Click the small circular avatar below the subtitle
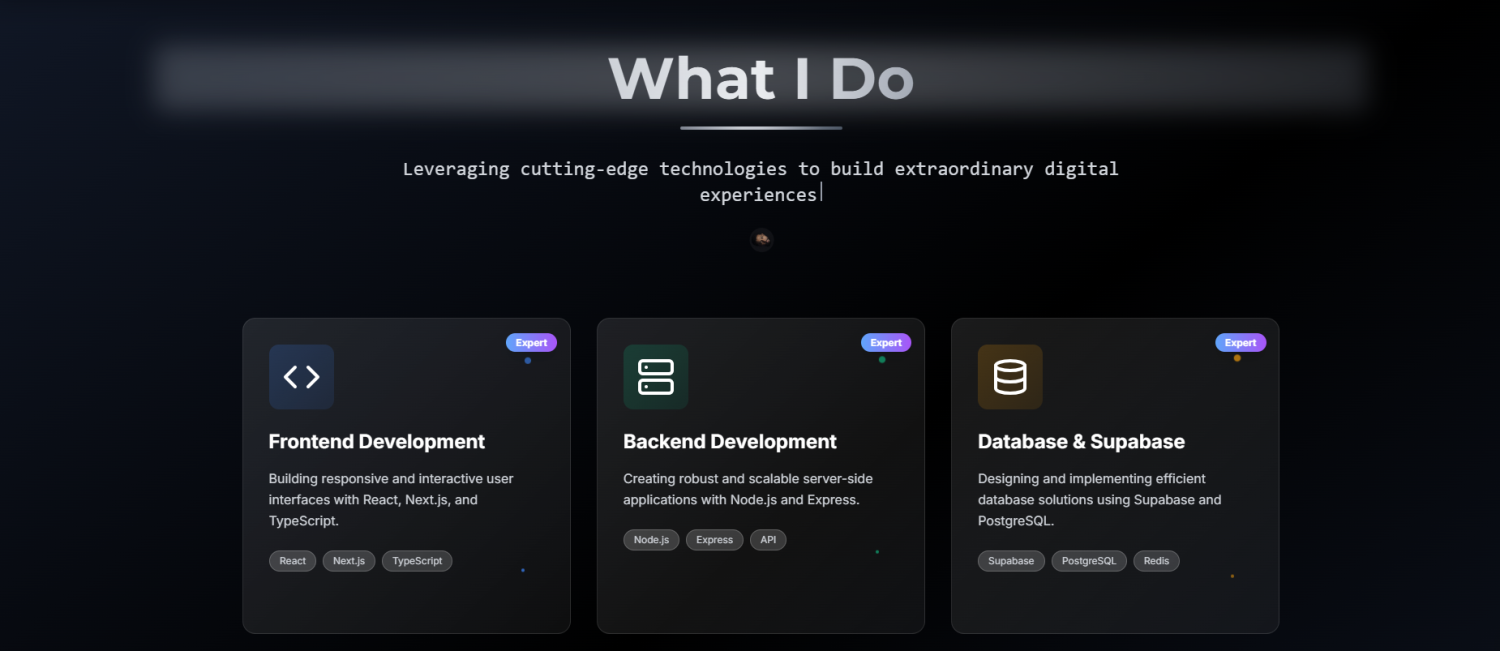 coord(762,239)
